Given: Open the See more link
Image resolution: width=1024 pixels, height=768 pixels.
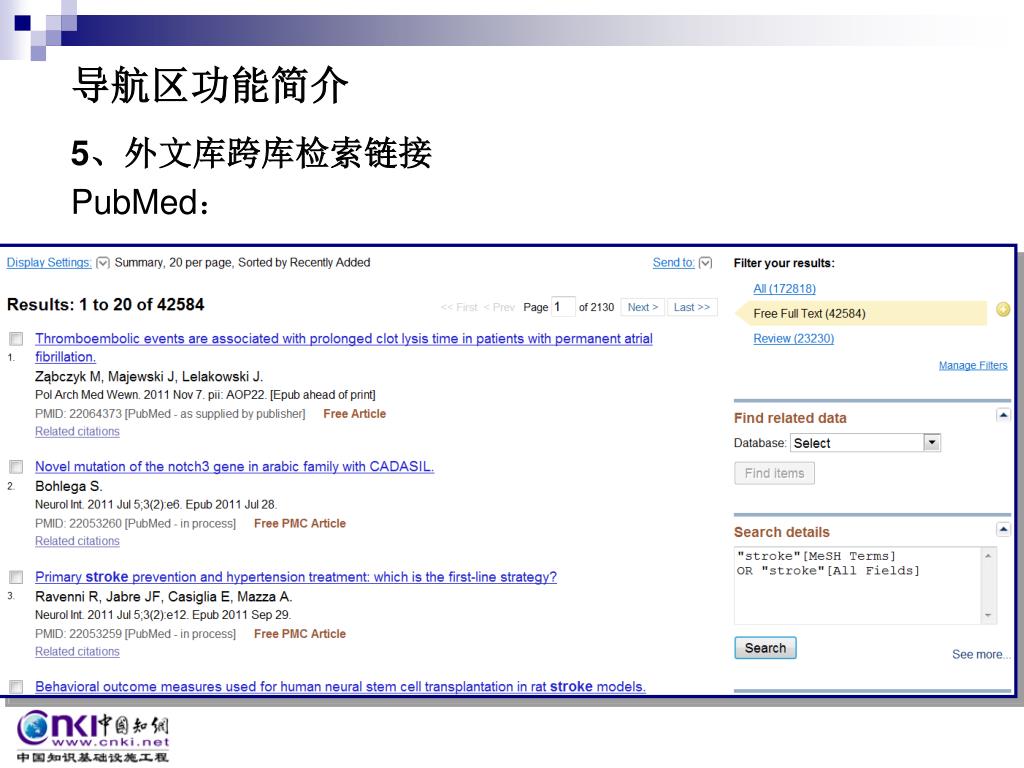Looking at the screenshot, I should click(981, 654).
